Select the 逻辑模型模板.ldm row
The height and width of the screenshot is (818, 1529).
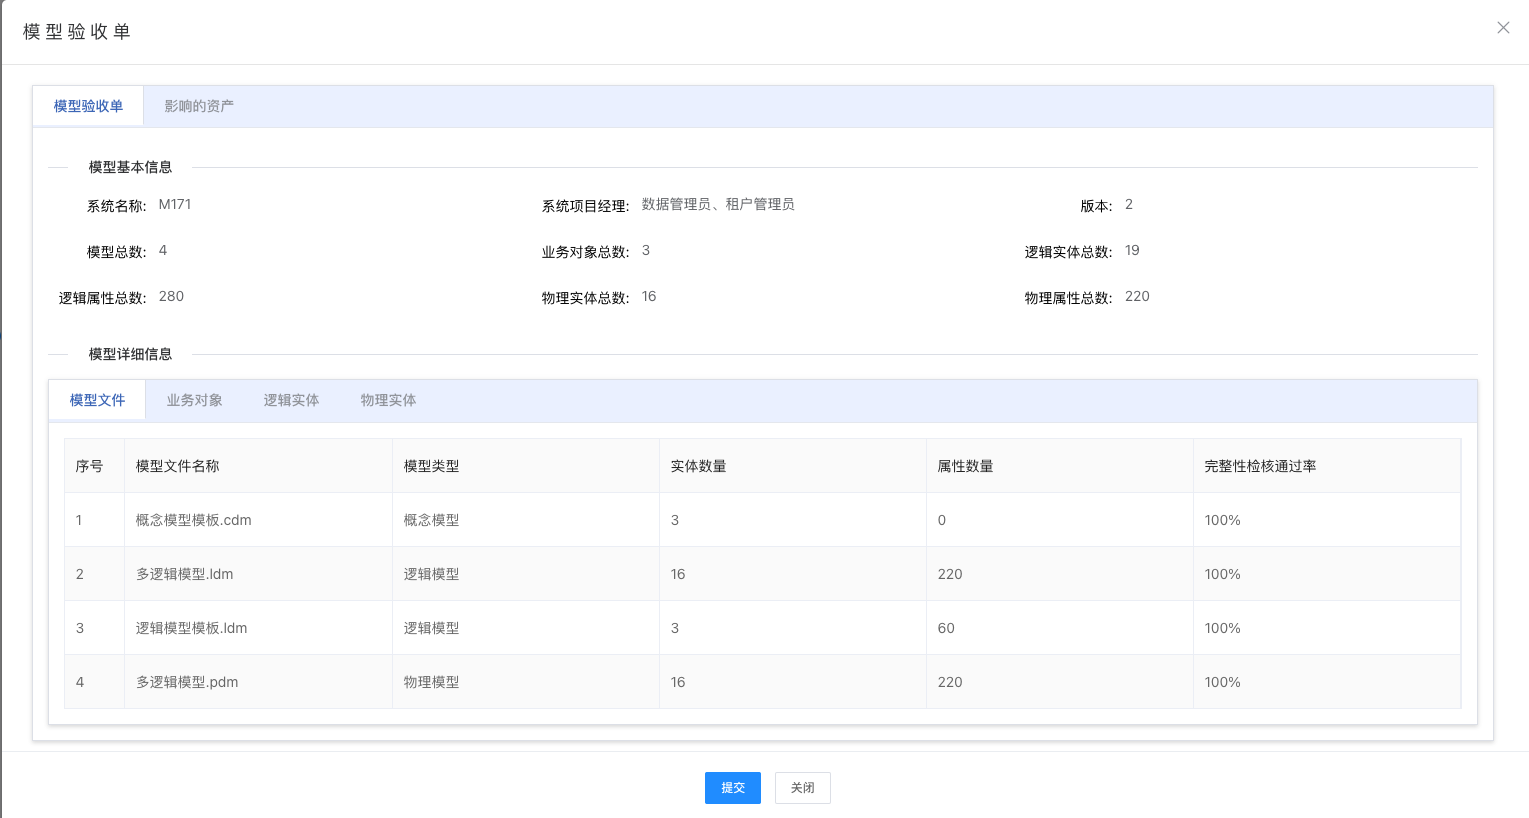188,628
